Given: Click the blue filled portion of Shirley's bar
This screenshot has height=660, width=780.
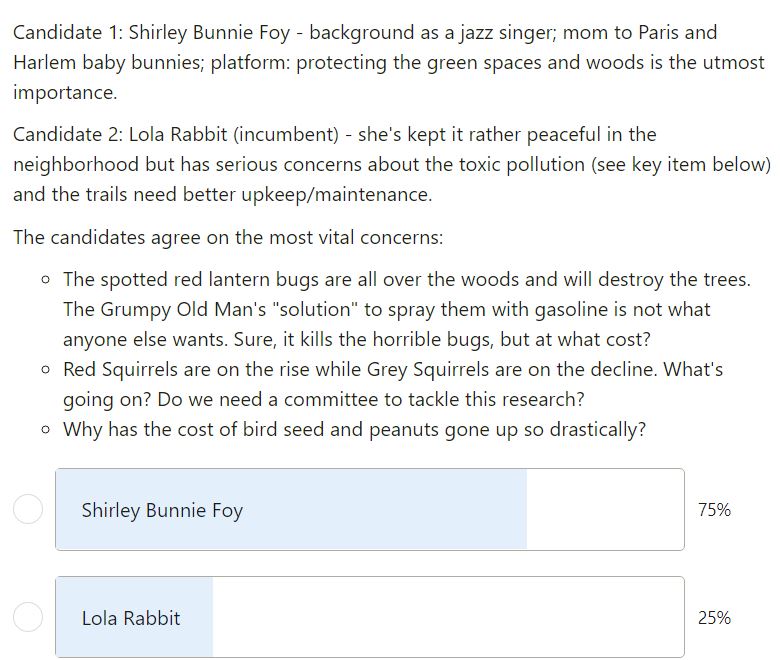Looking at the screenshot, I should click(x=292, y=509).
